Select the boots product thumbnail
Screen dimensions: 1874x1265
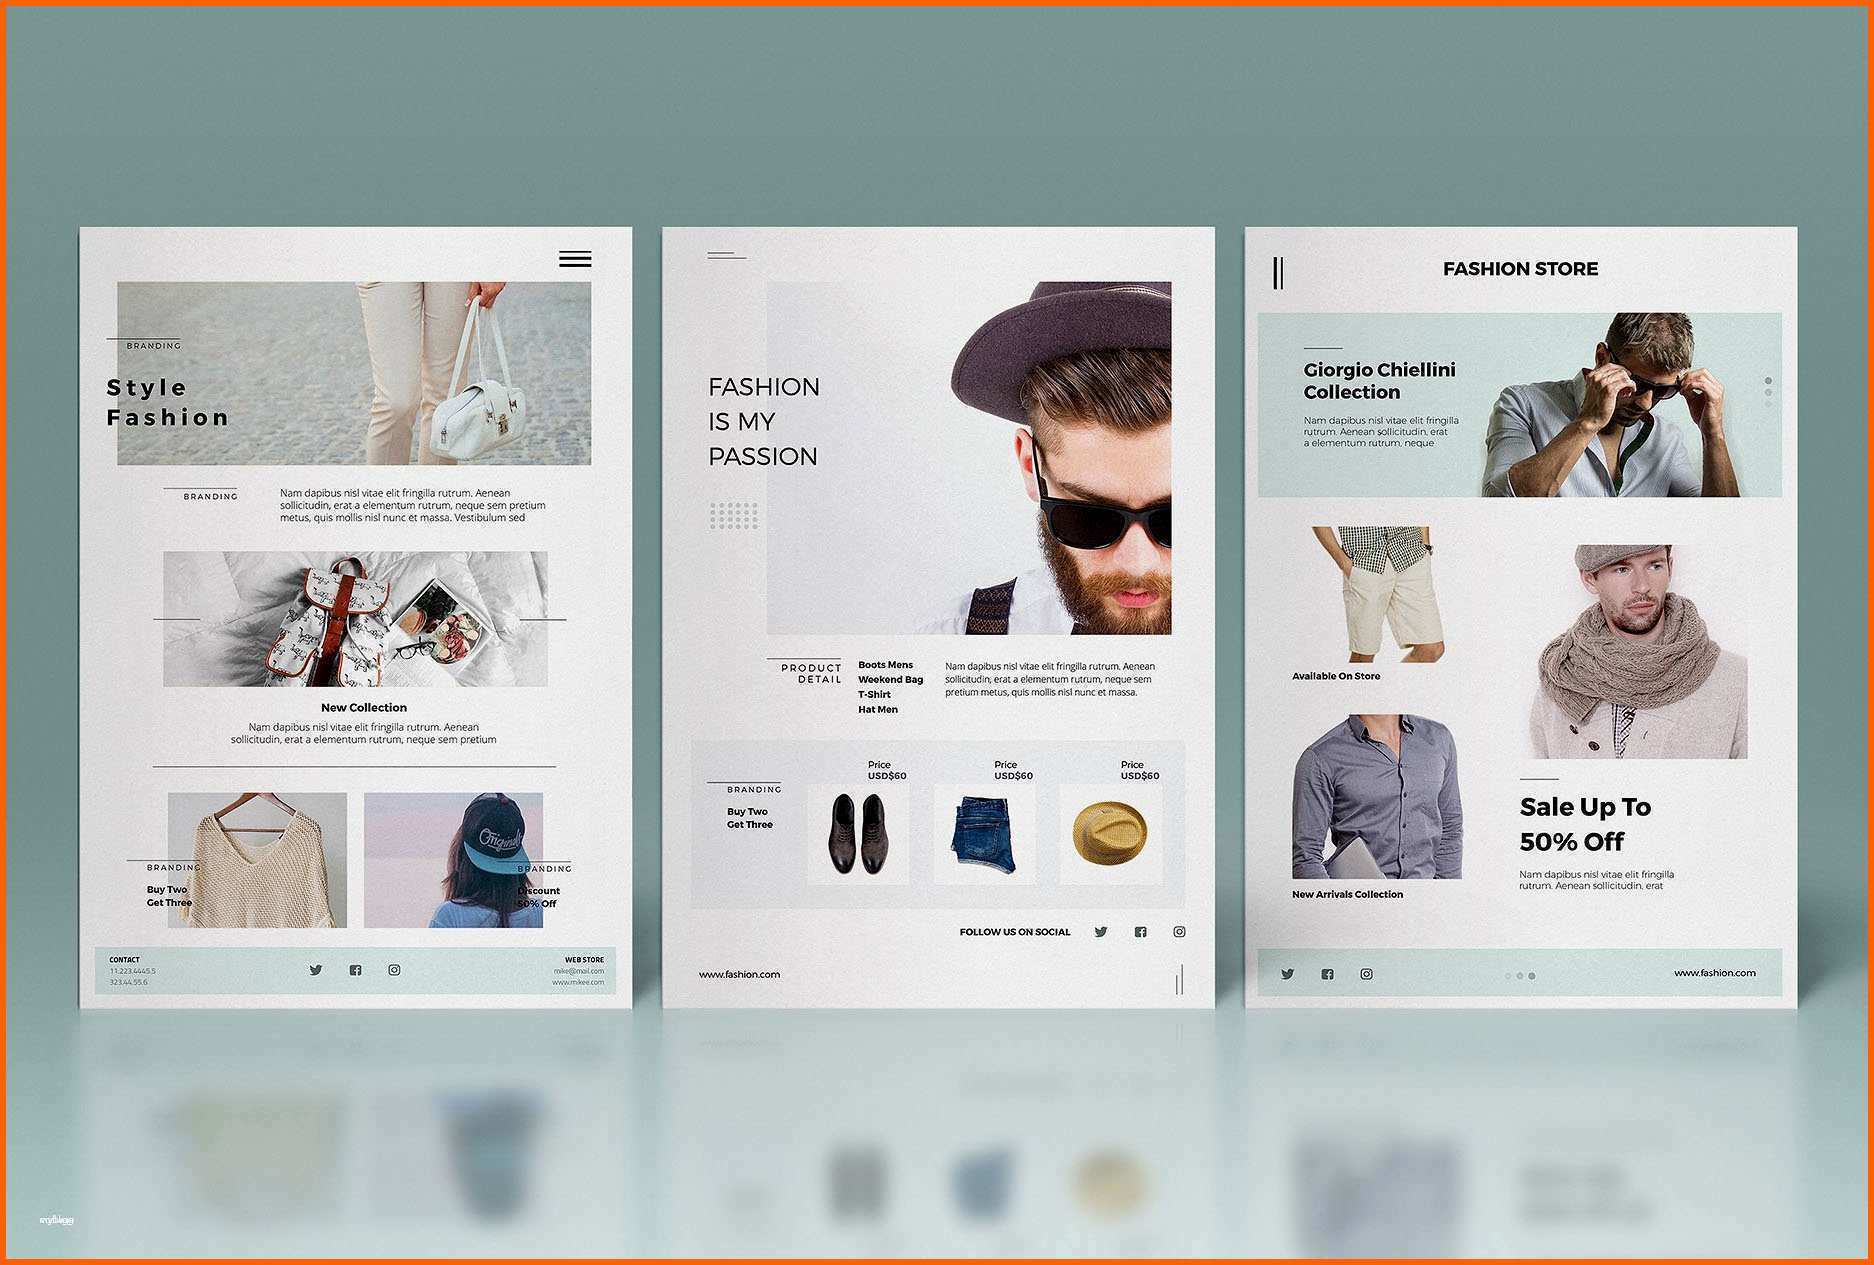tap(858, 834)
